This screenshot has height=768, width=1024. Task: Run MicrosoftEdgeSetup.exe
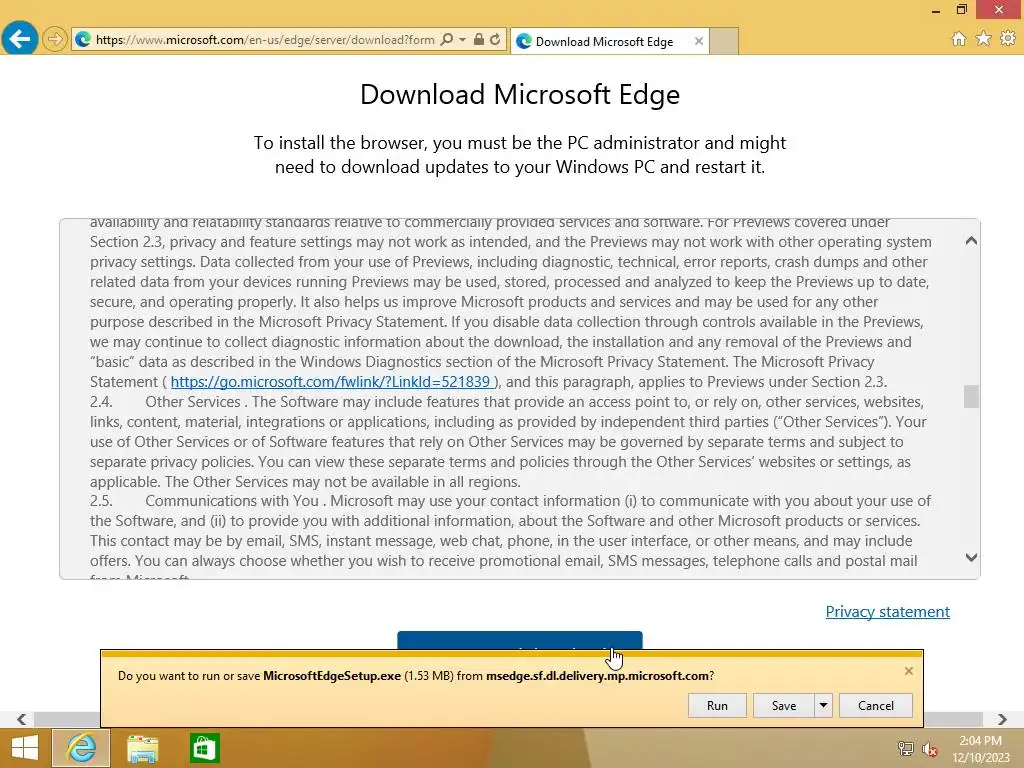tap(717, 705)
